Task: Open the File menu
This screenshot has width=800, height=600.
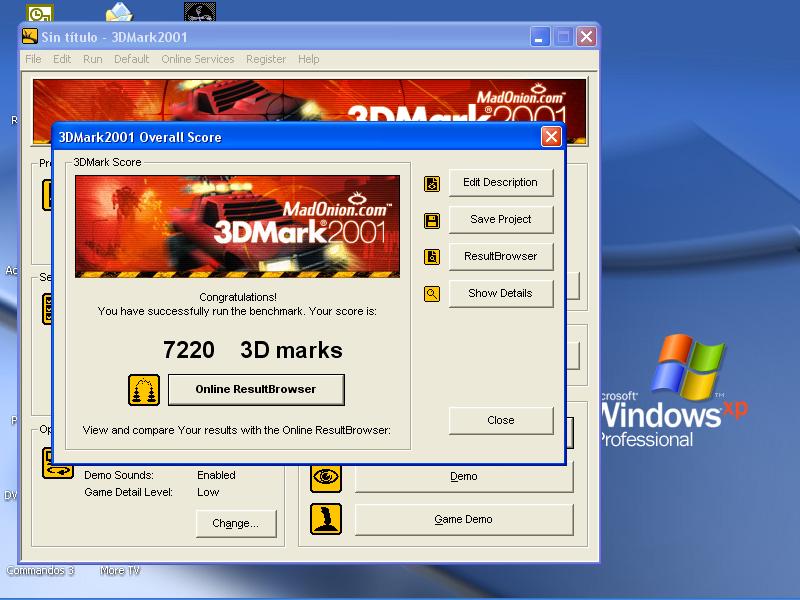Action: point(33,59)
